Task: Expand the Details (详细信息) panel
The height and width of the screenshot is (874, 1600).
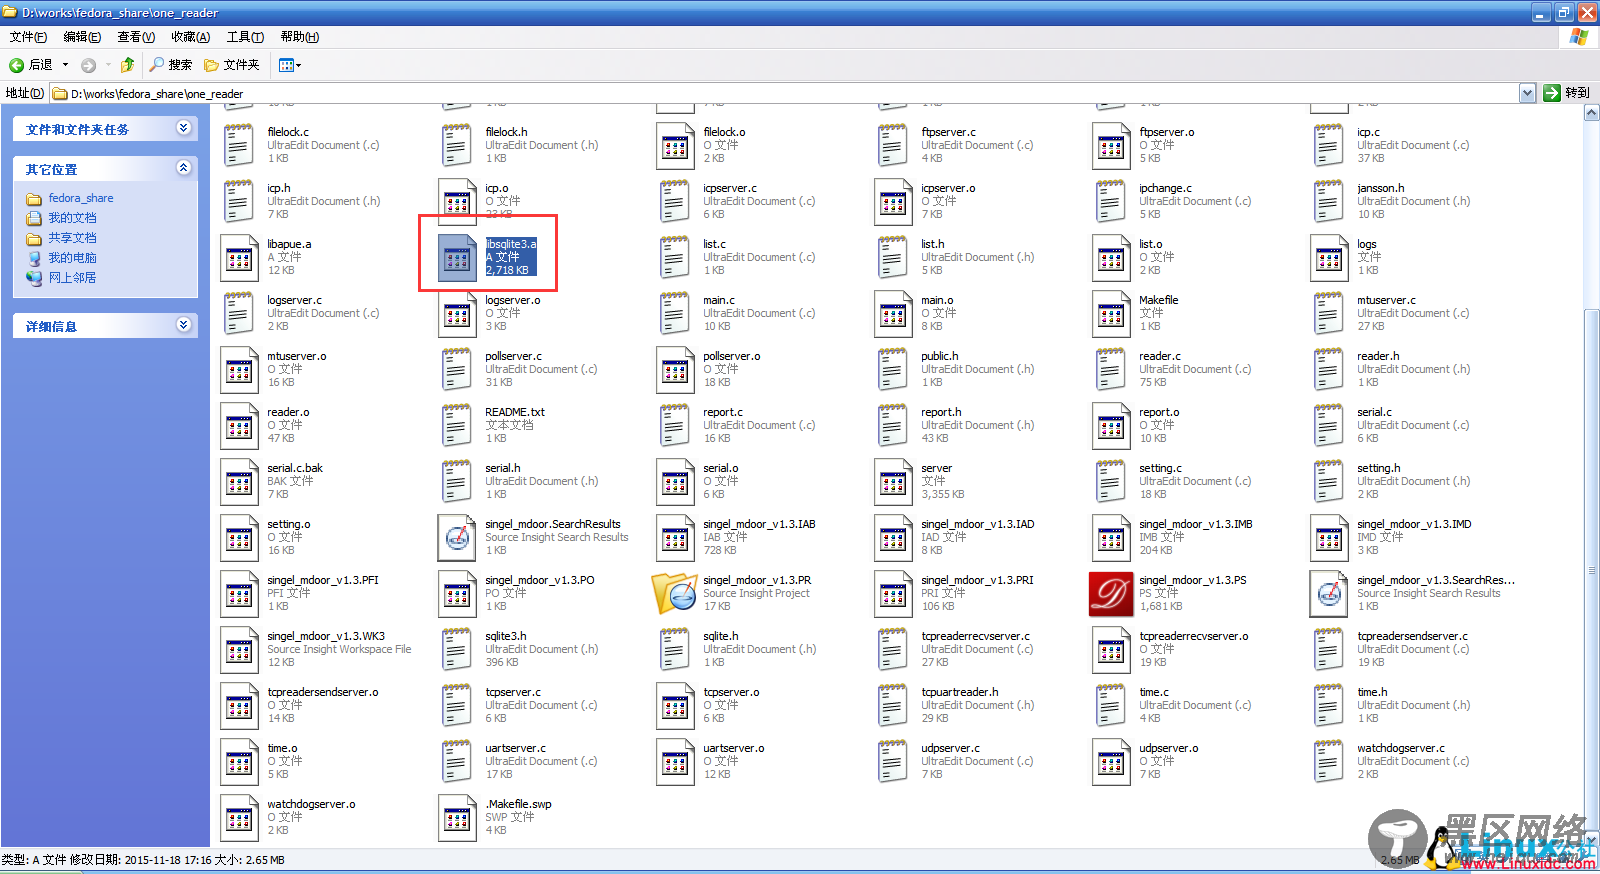Action: (x=183, y=325)
